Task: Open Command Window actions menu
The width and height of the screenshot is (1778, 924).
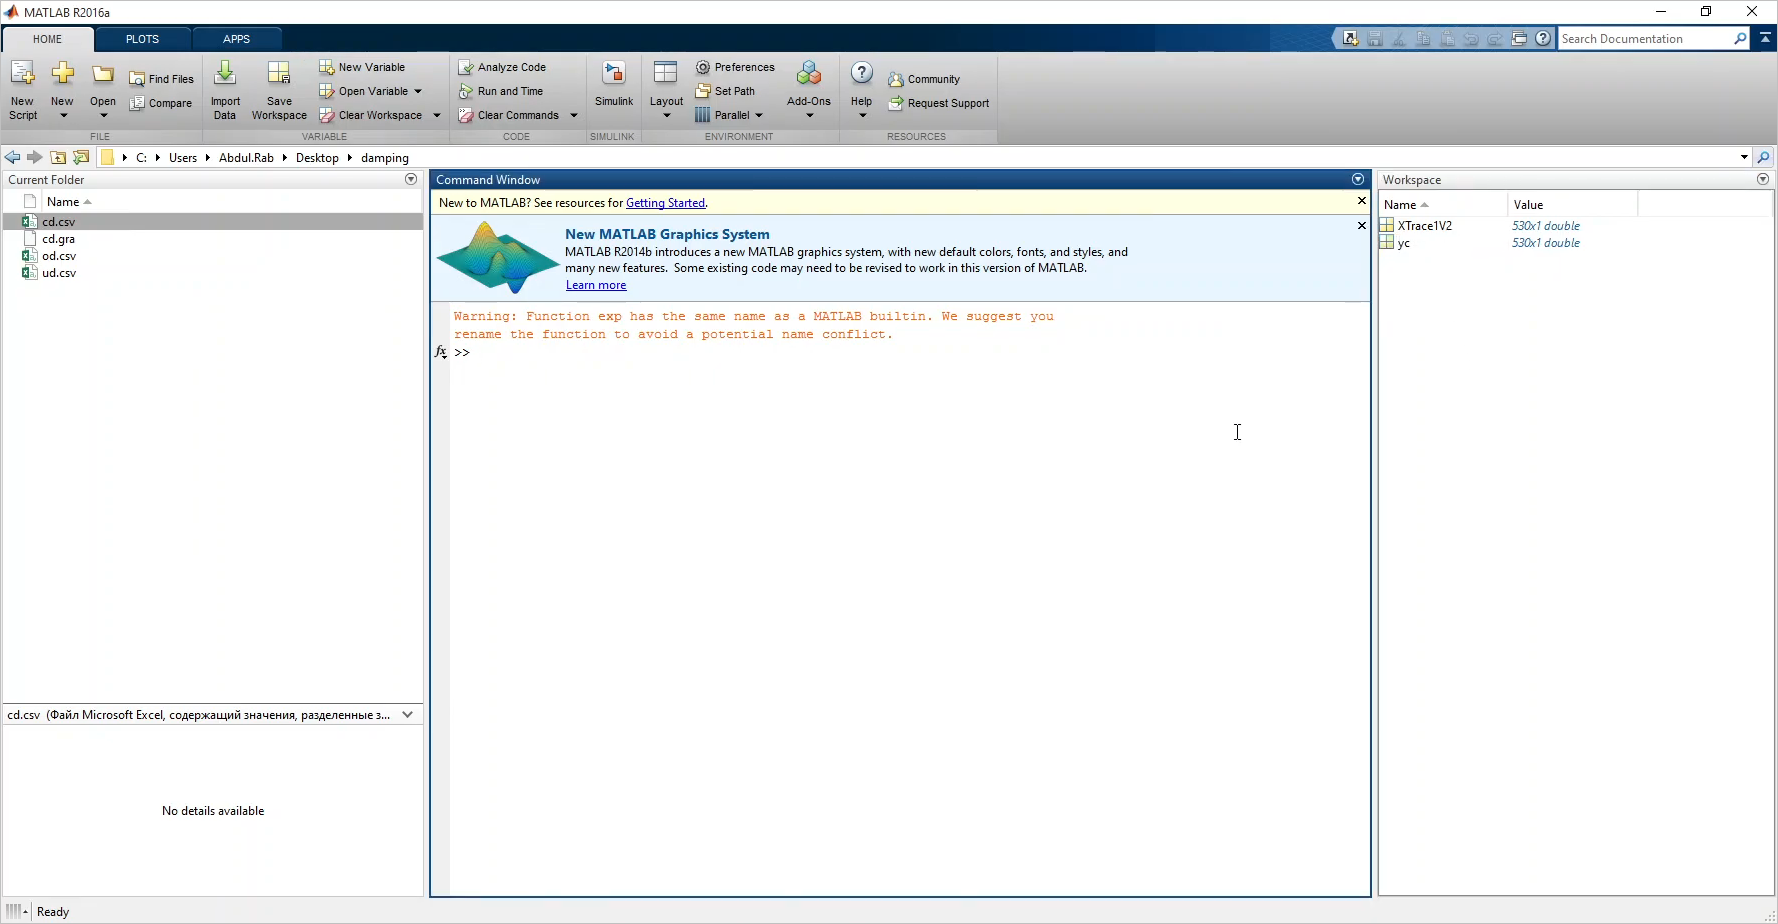Action: pyautogui.click(x=1358, y=179)
